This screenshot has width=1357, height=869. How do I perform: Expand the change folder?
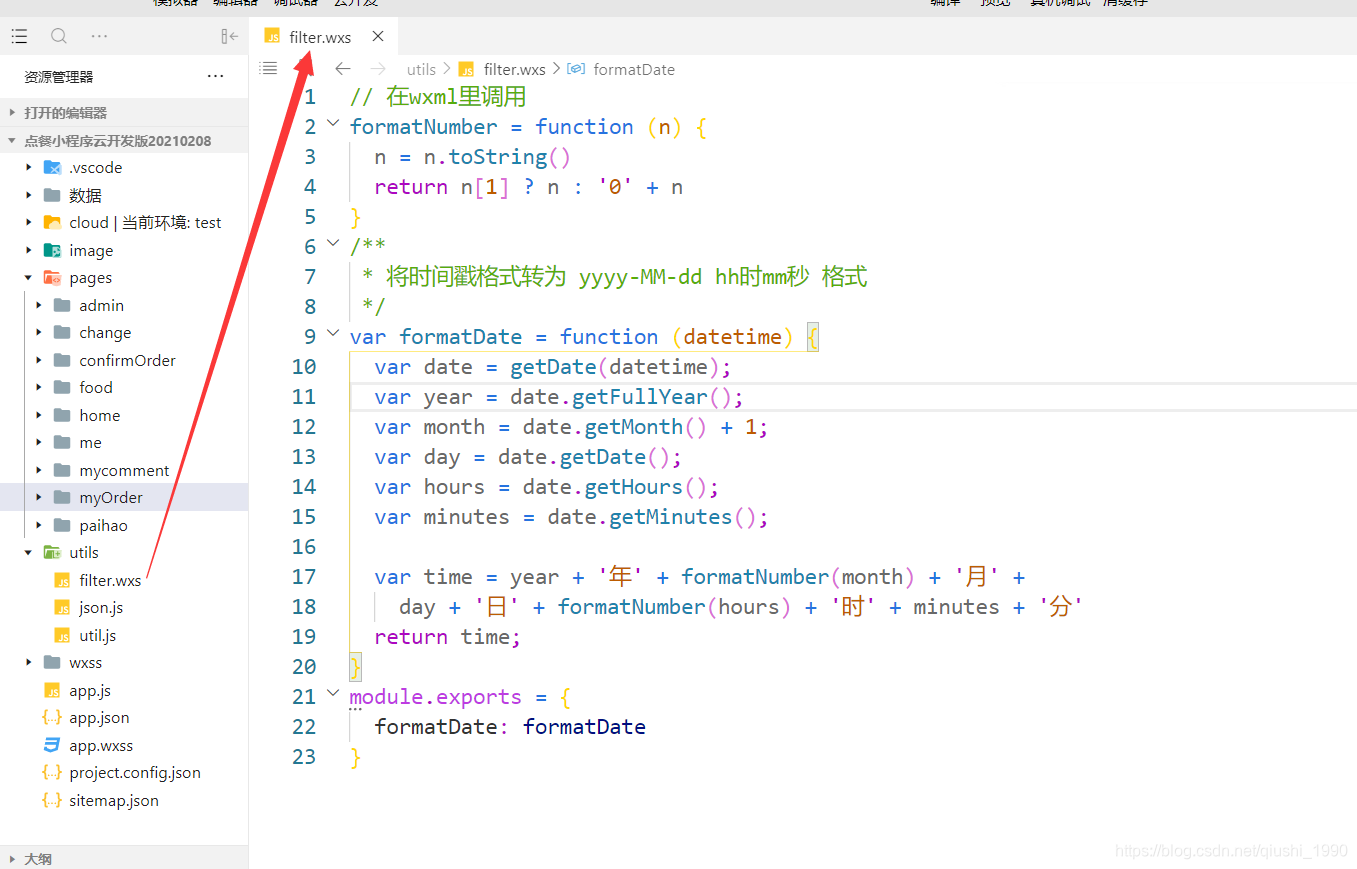pyautogui.click(x=39, y=332)
